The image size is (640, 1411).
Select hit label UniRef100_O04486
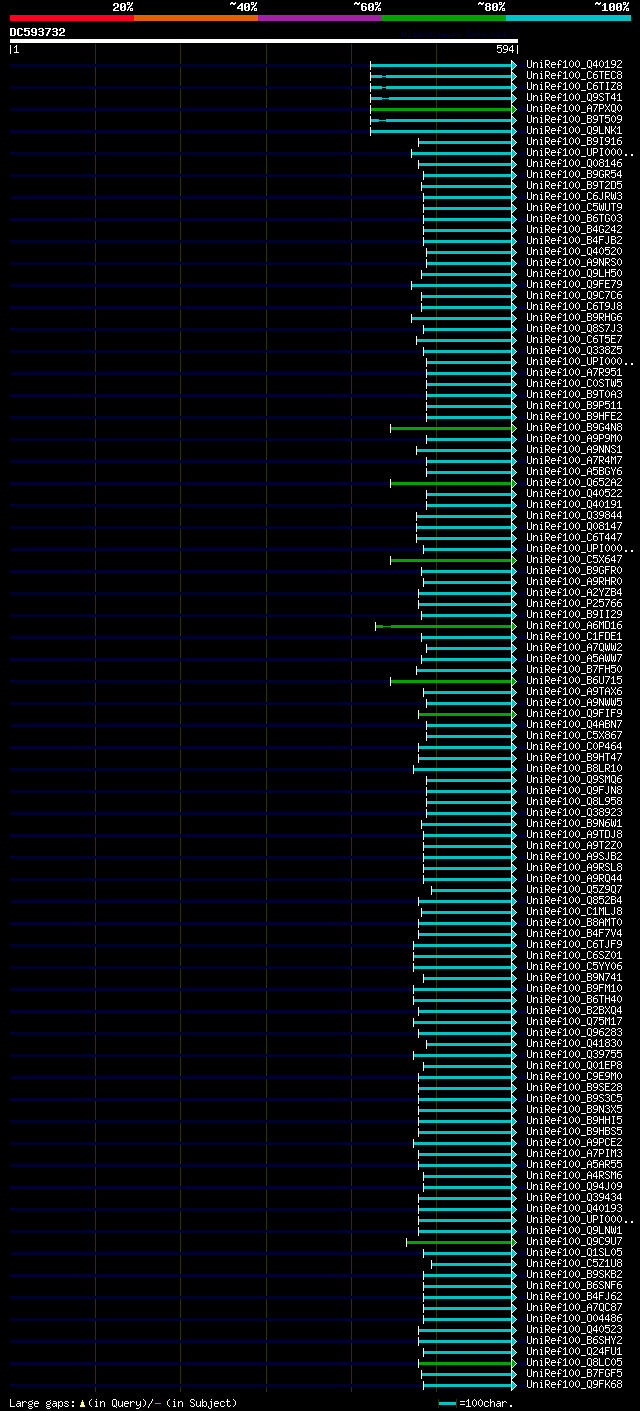pyautogui.click(x=574, y=1318)
